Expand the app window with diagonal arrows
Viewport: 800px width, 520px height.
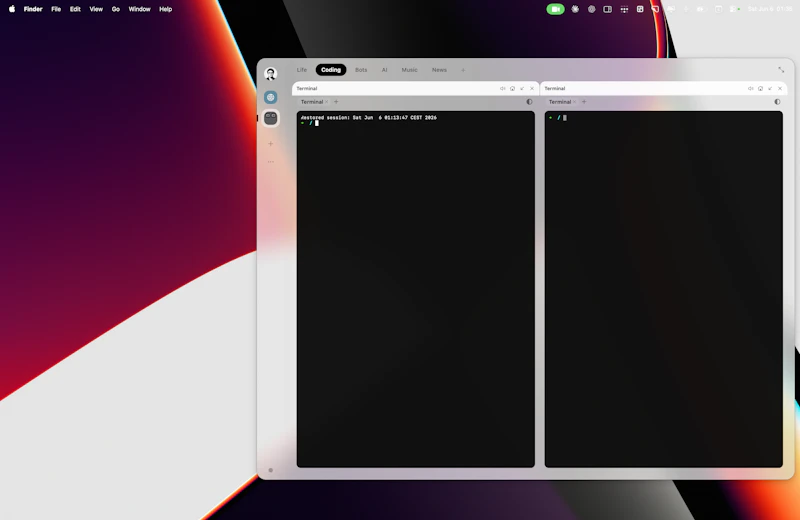point(781,69)
